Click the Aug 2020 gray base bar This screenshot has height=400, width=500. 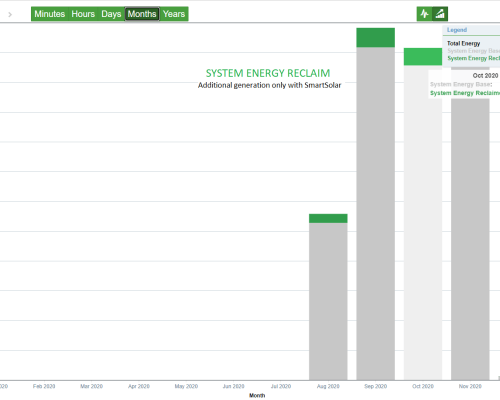pyautogui.click(x=328, y=301)
